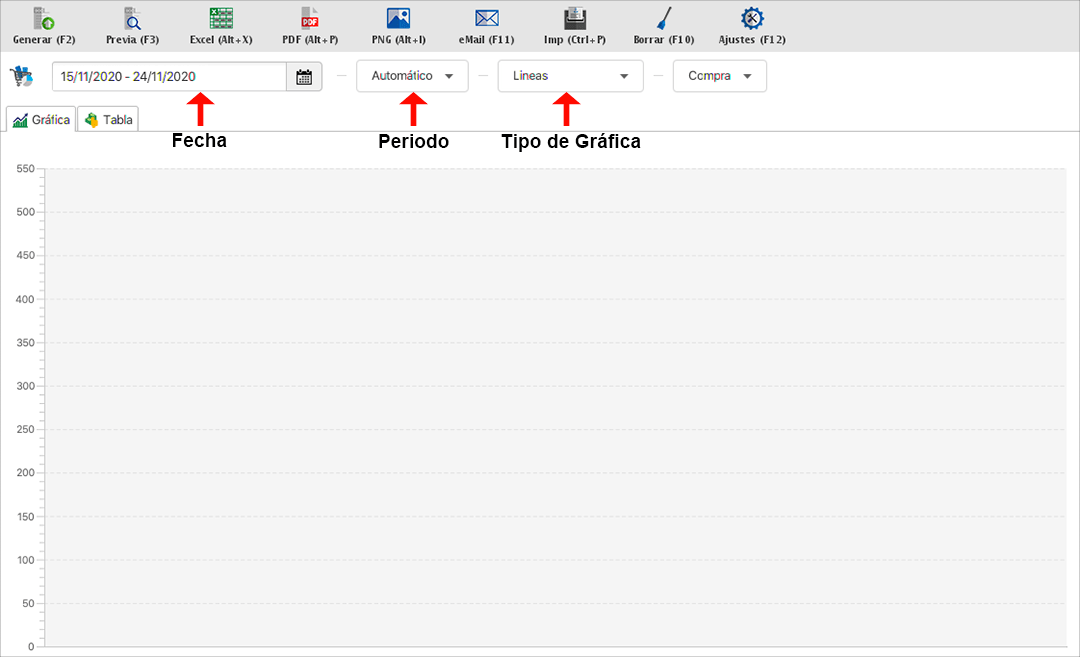Screen dimensions: 1080x657
Task: Click the shopping cart icon beside the date
Action: pyautogui.click(x=19, y=77)
